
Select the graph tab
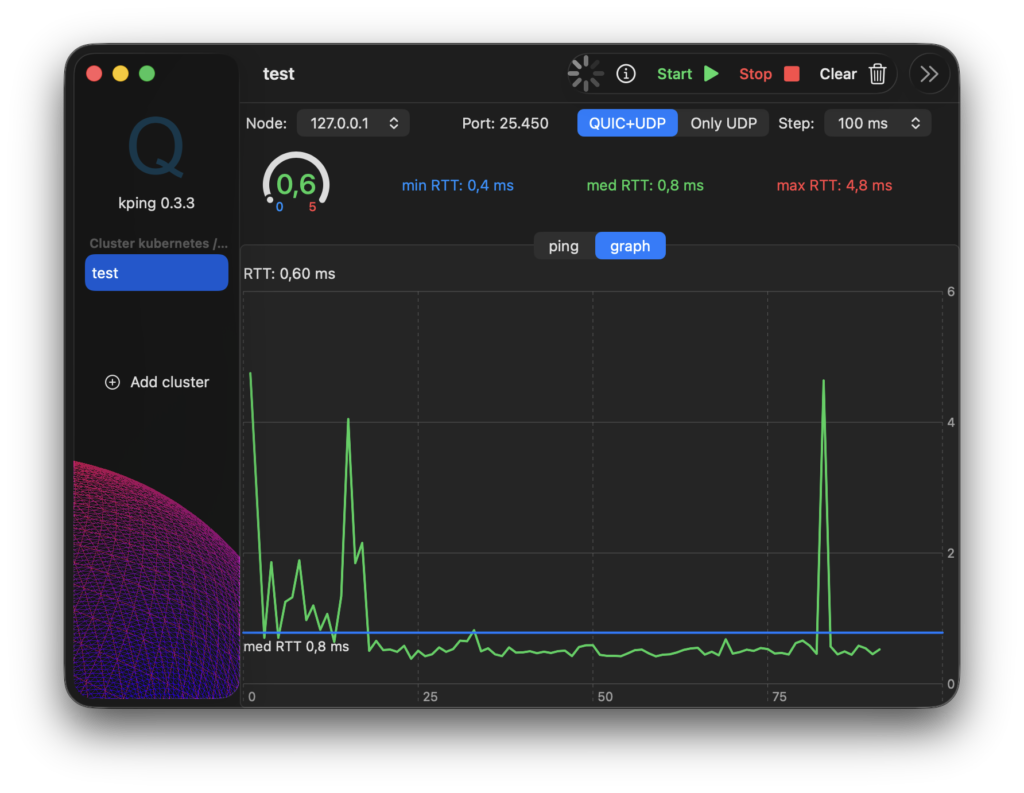[x=630, y=246]
